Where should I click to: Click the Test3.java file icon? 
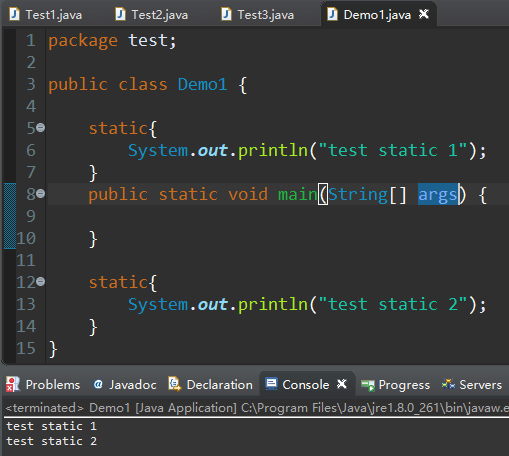226,15
